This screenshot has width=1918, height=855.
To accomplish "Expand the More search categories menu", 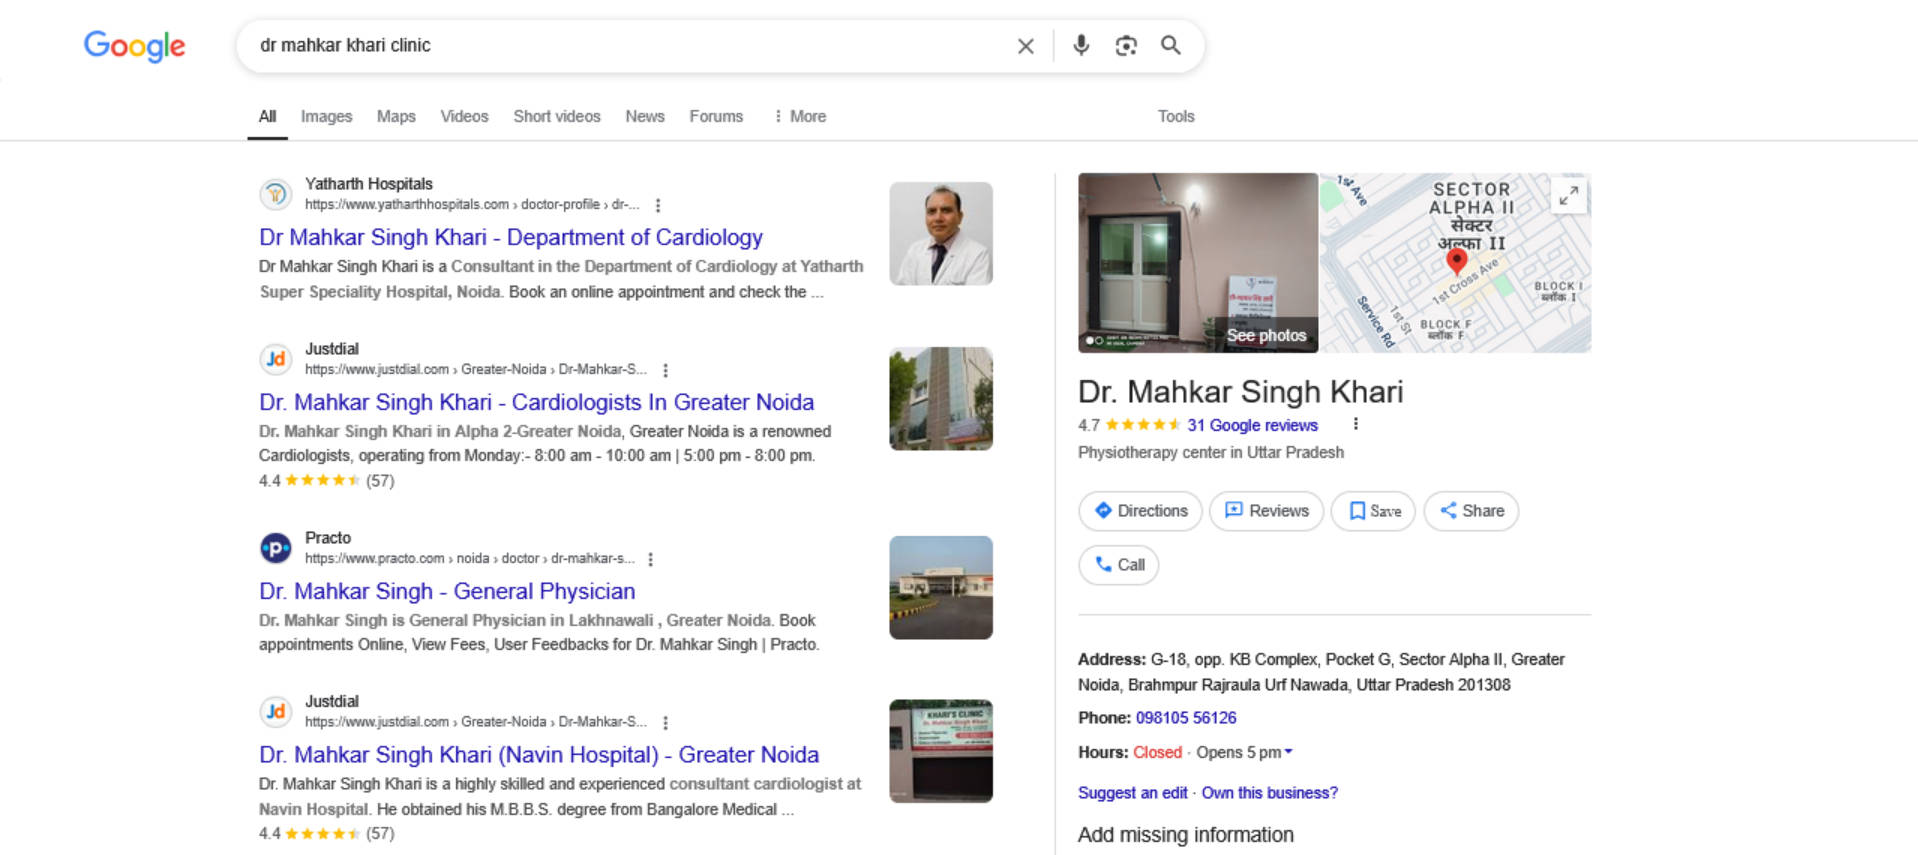I will point(800,117).
